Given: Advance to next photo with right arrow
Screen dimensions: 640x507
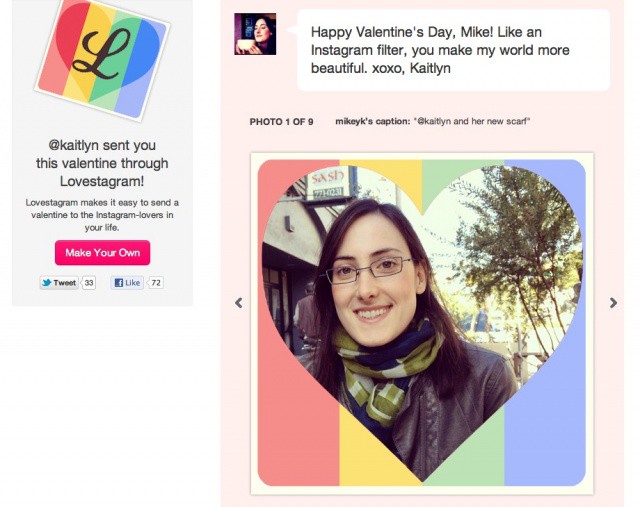Looking at the screenshot, I should point(613,303).
